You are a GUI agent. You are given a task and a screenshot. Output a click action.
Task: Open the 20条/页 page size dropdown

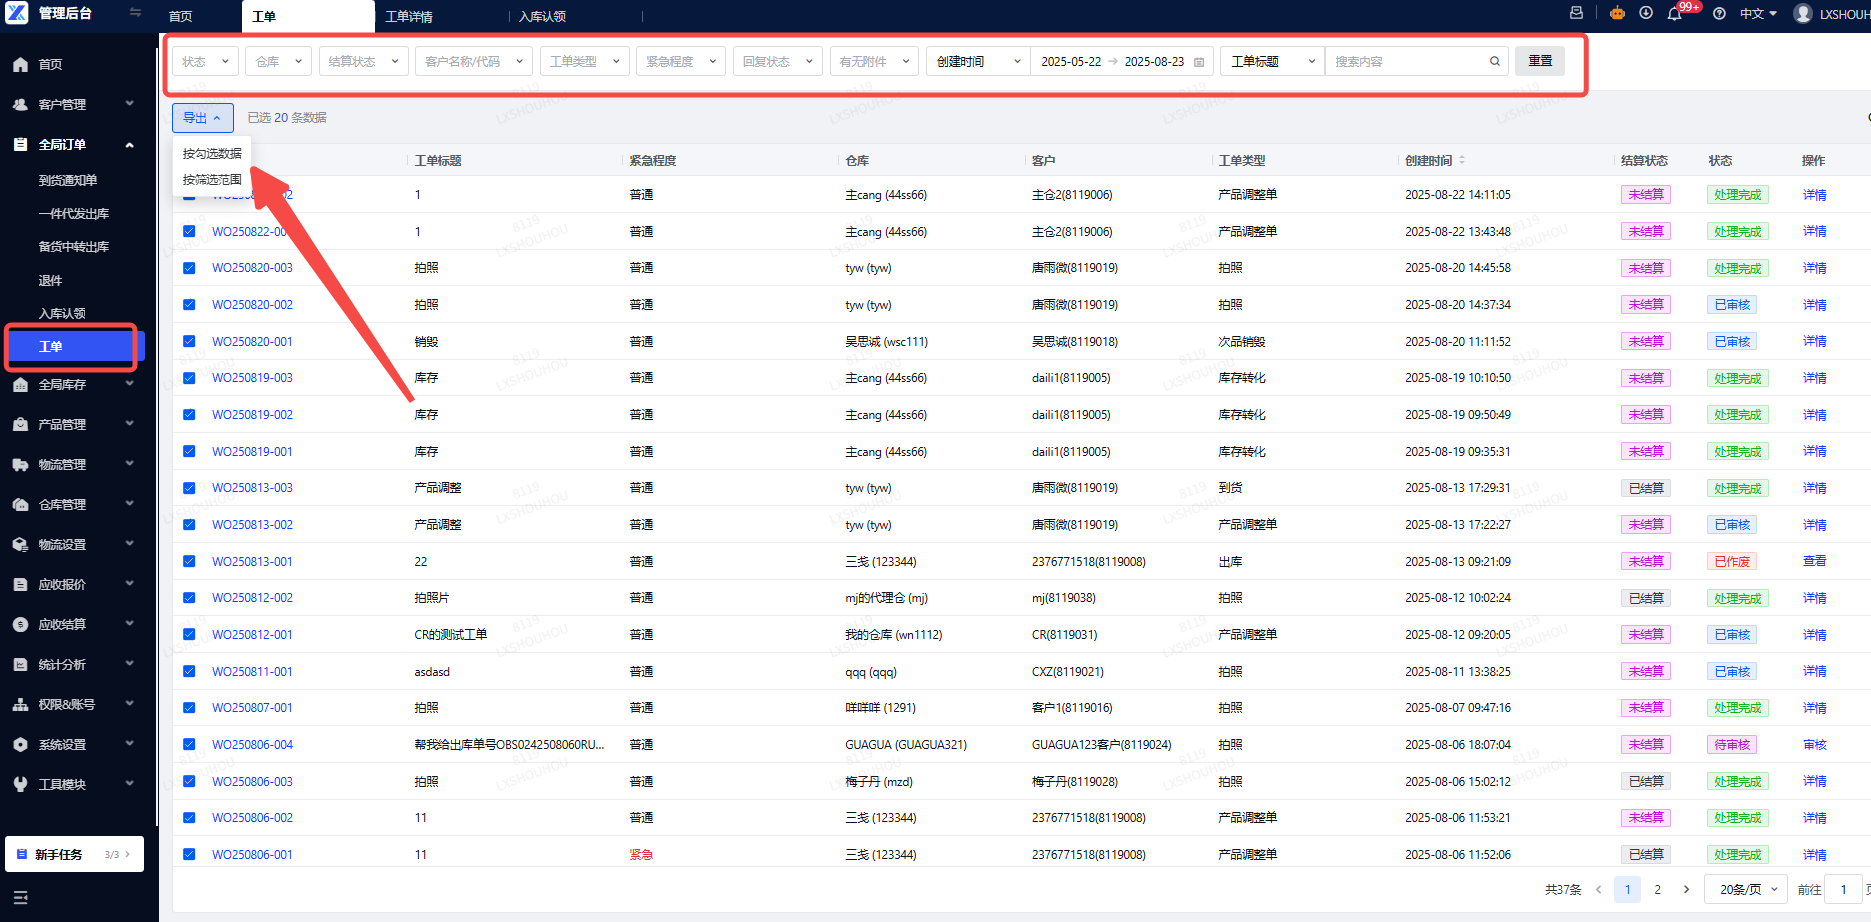click(x=1746, y=889)
